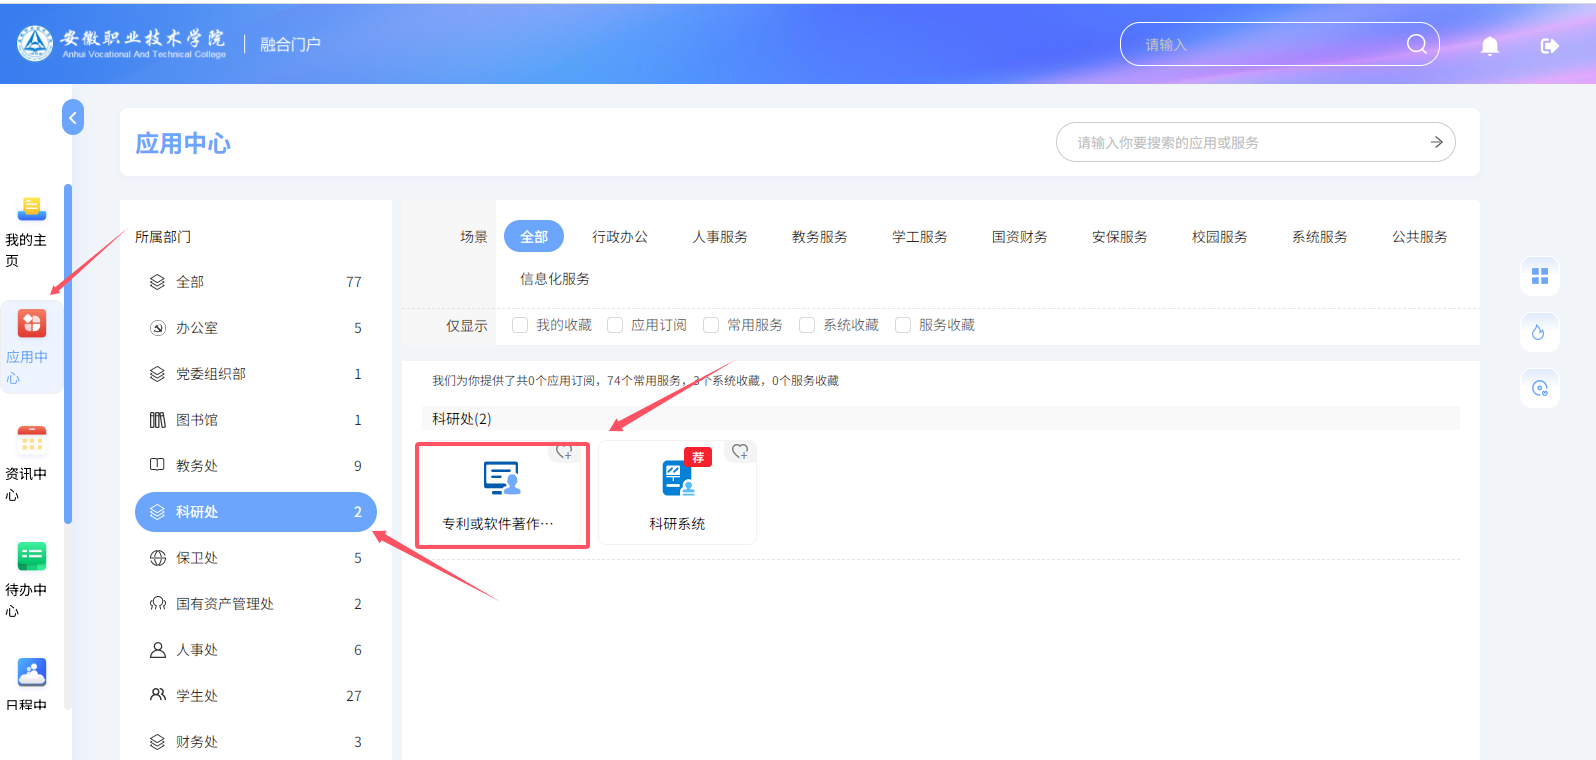Switch to the 教务服务 scene tab
This screenshot has width=1596, height=760.
(819, 237)
